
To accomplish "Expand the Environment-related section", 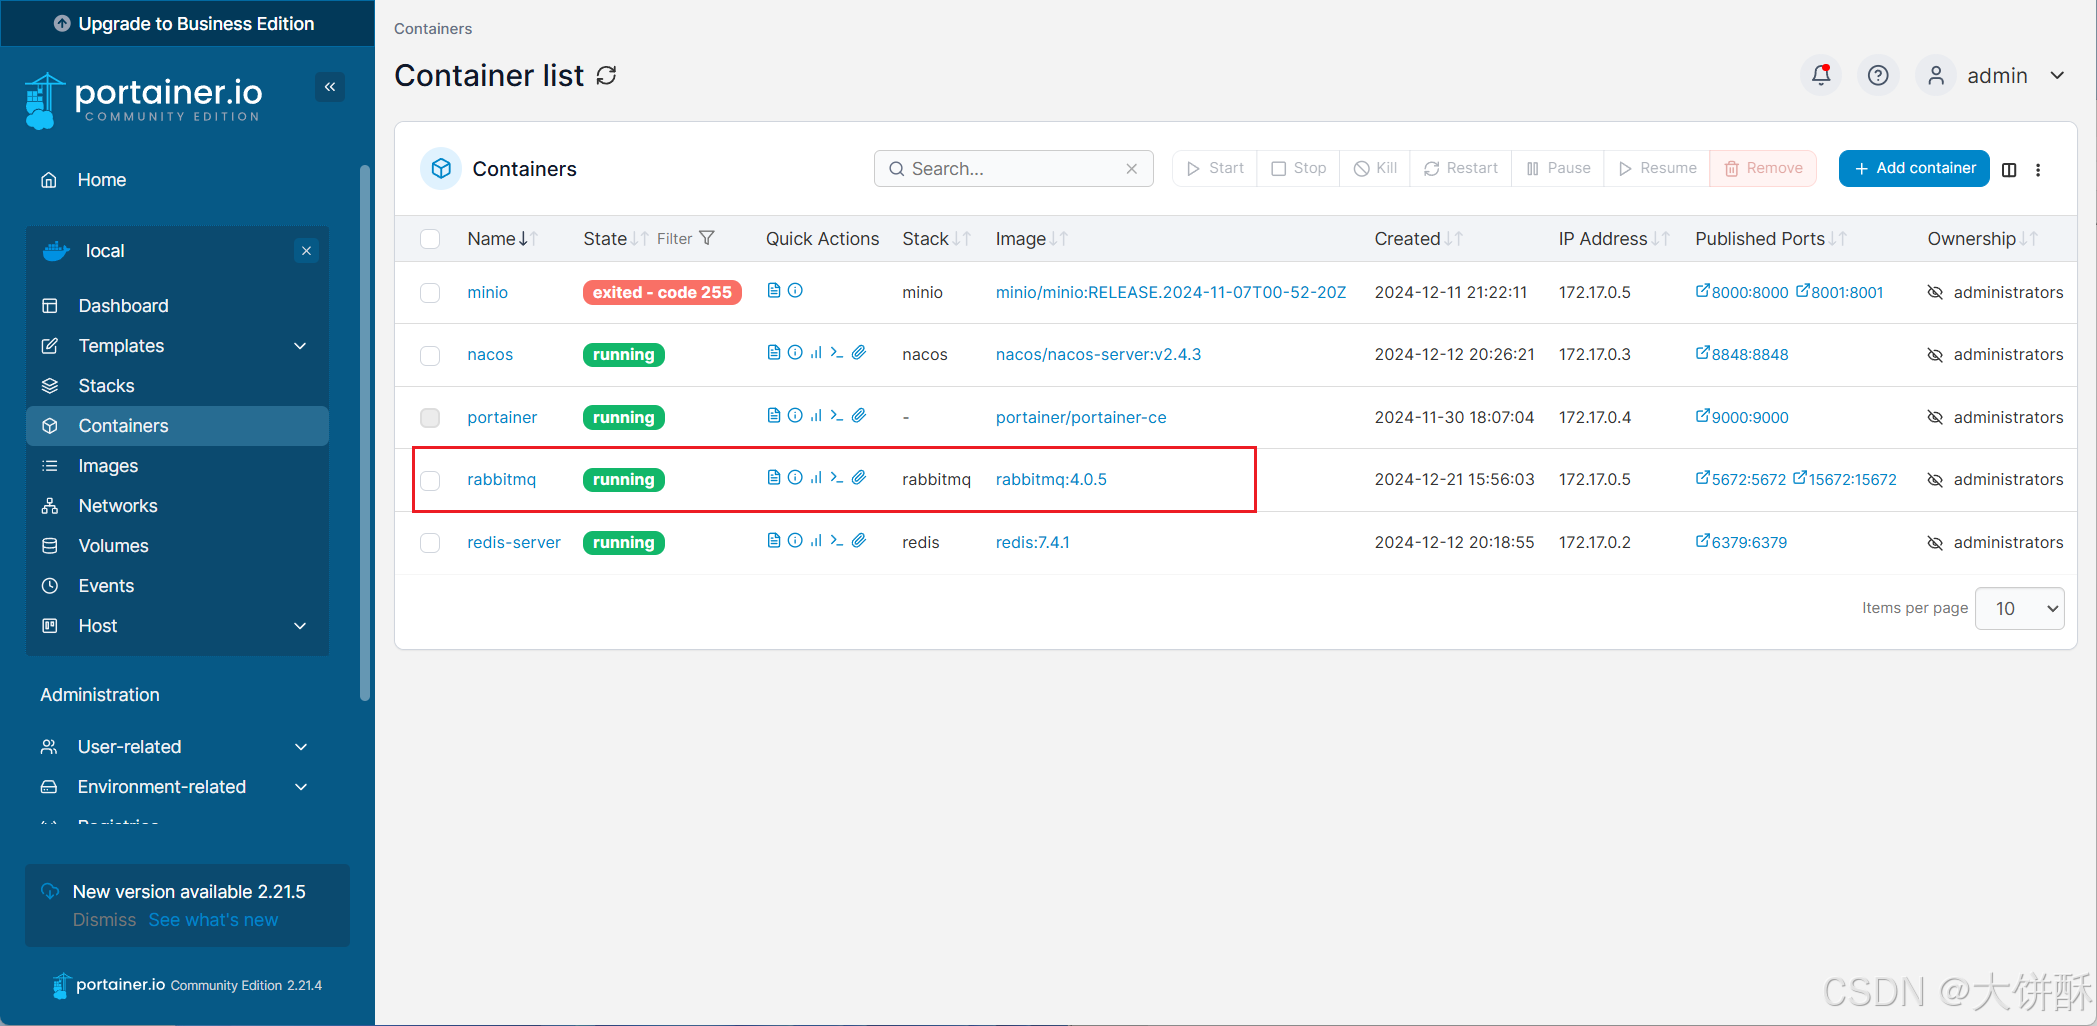I will [x=301, y=787].
